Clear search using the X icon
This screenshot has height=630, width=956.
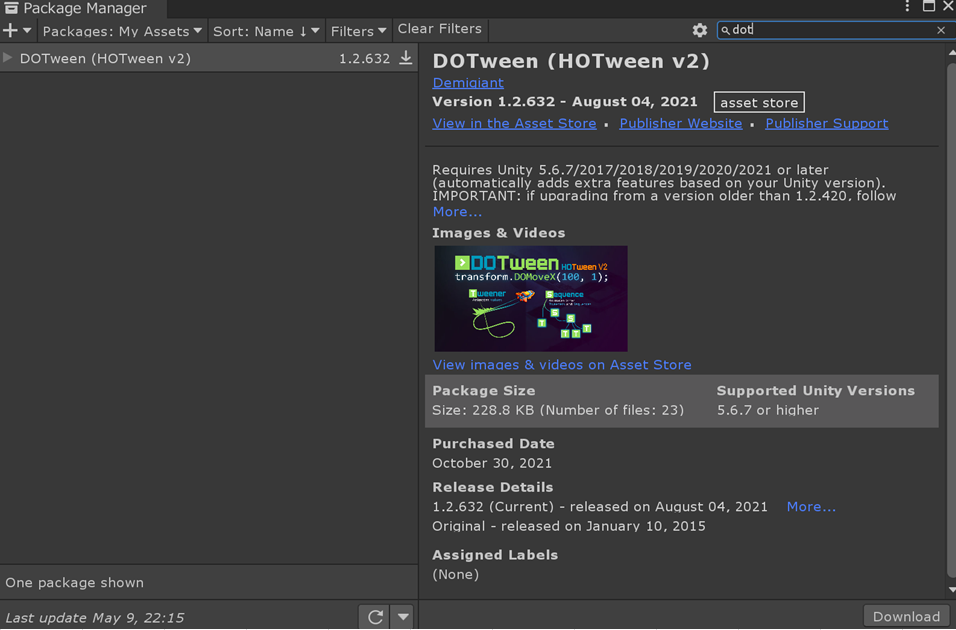click(941, 30)
